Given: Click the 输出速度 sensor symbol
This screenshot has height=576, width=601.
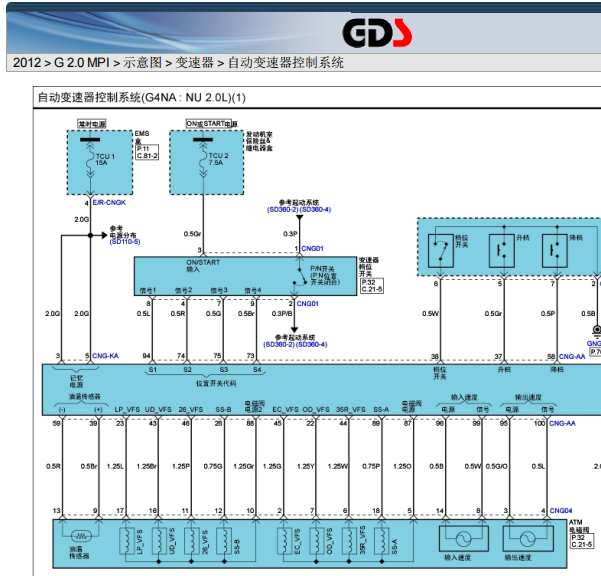Looking at the screenshot, I should (528, 538).
